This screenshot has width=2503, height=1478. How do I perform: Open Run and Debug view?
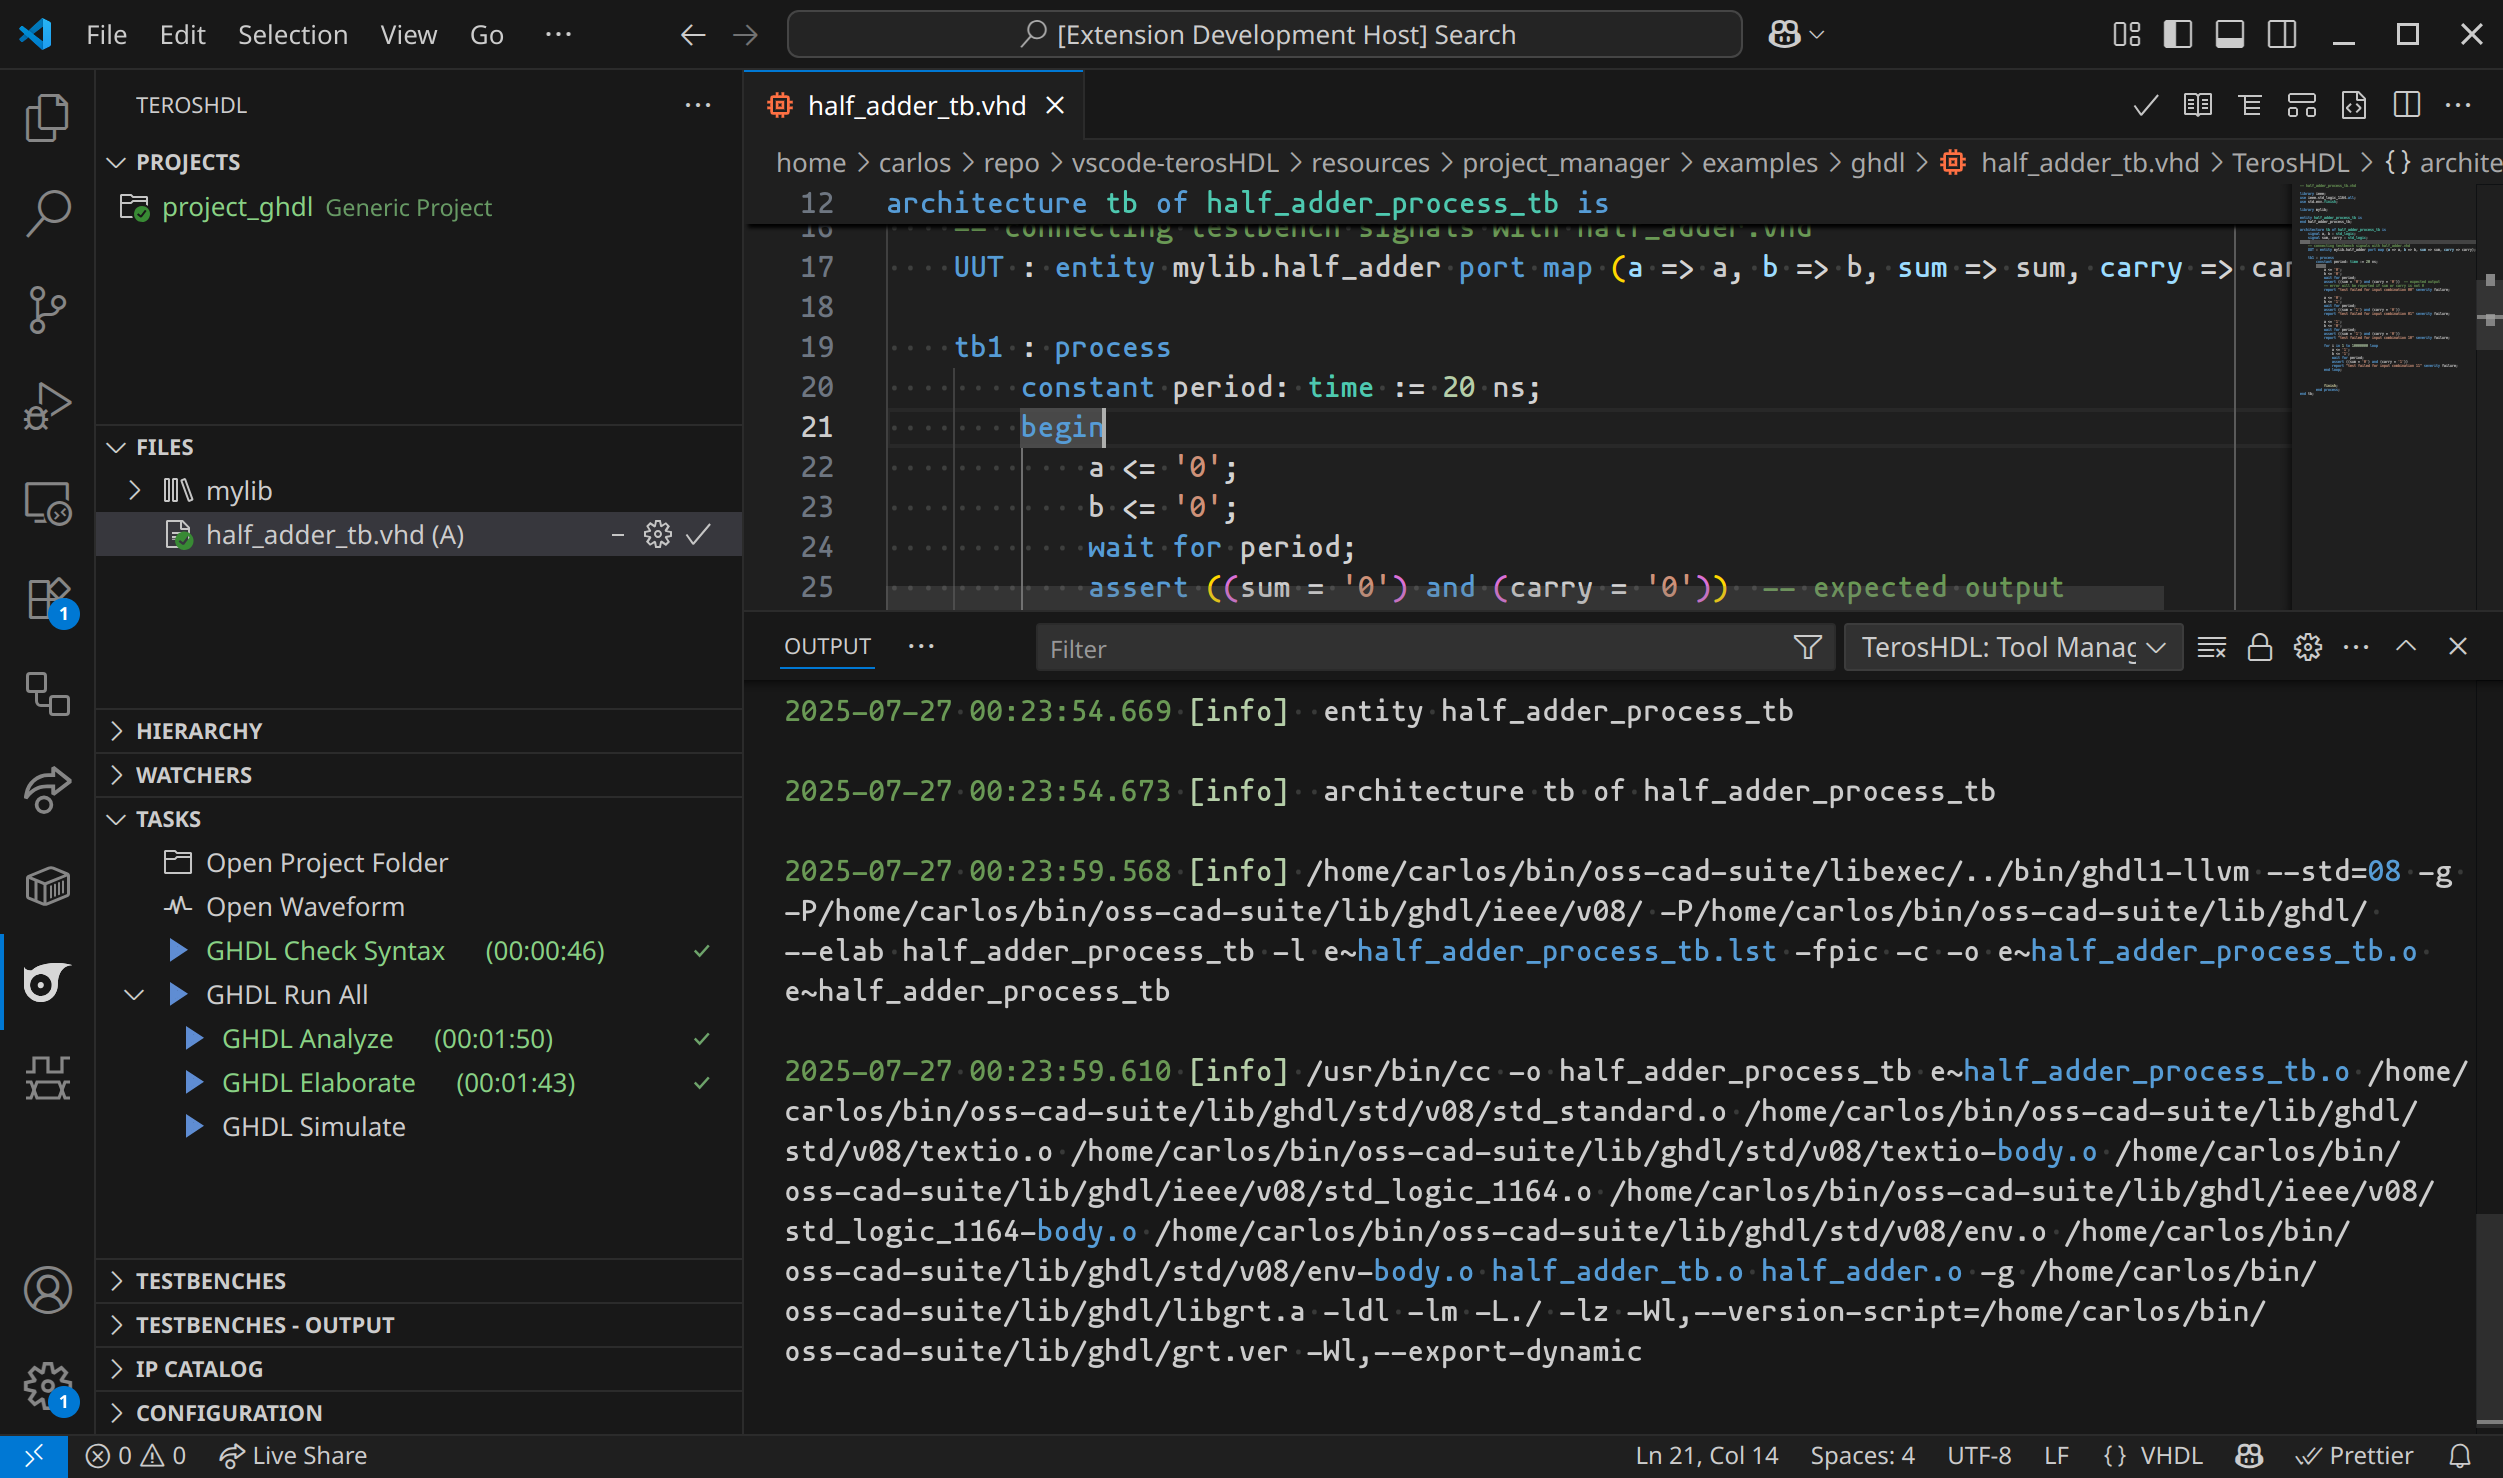click(x=47, y=406)
